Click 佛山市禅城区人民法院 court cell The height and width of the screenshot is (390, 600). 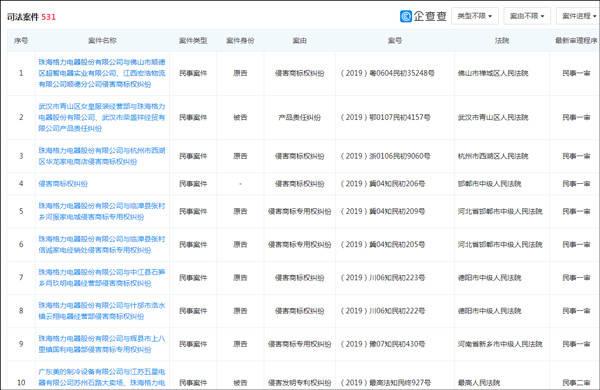[493, 73]
